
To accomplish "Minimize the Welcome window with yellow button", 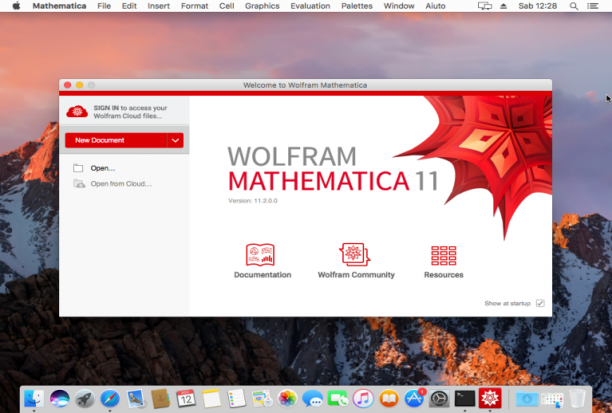I will tap(79, 85).
